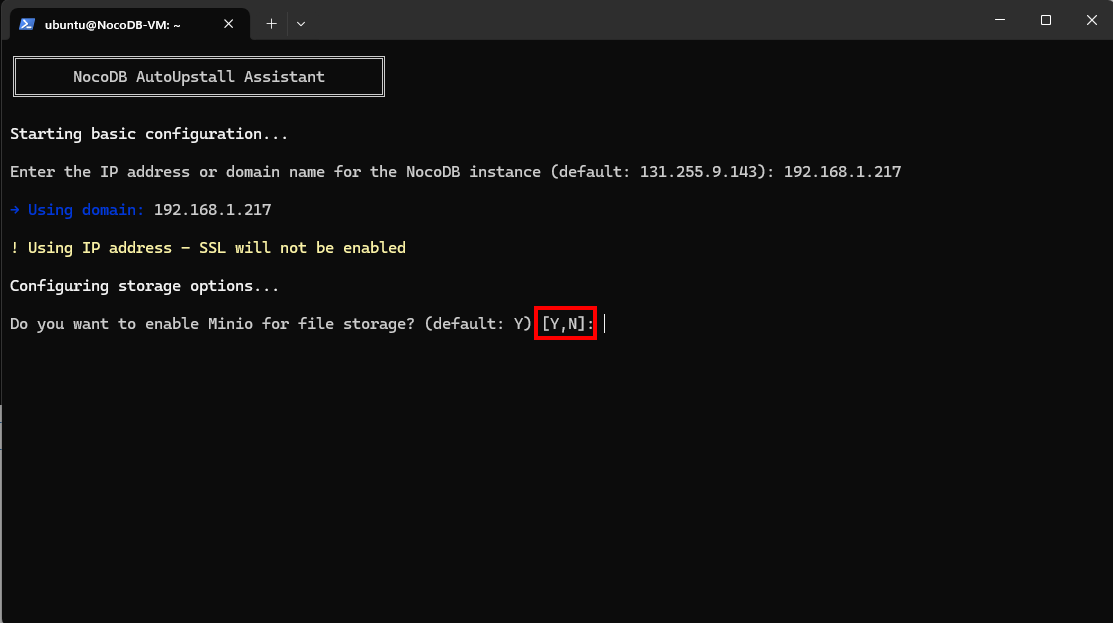Image resolution: width=1113 pixels, height=623 pixels.
Task: Close the ubuntu@NocoDB-VM tab
Action: pos(229,24)
